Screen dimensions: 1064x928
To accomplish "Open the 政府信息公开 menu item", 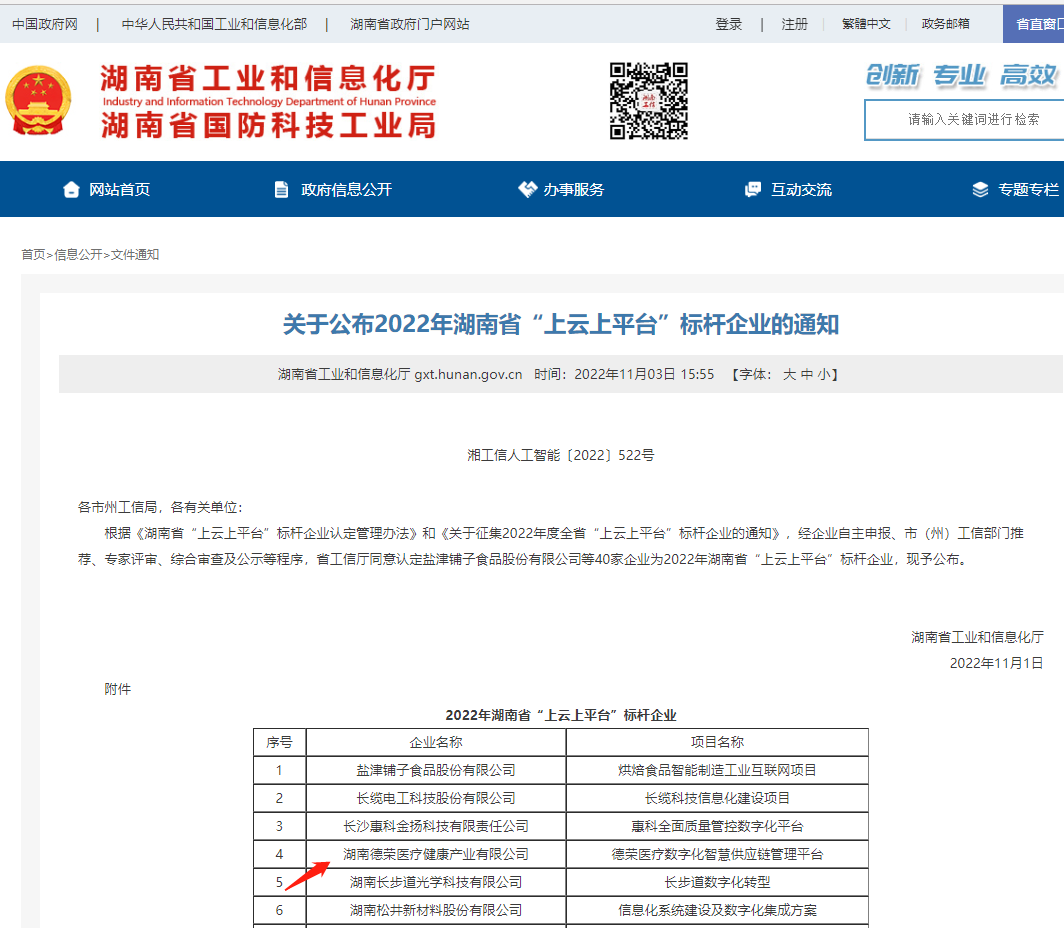I will point(347,190).
